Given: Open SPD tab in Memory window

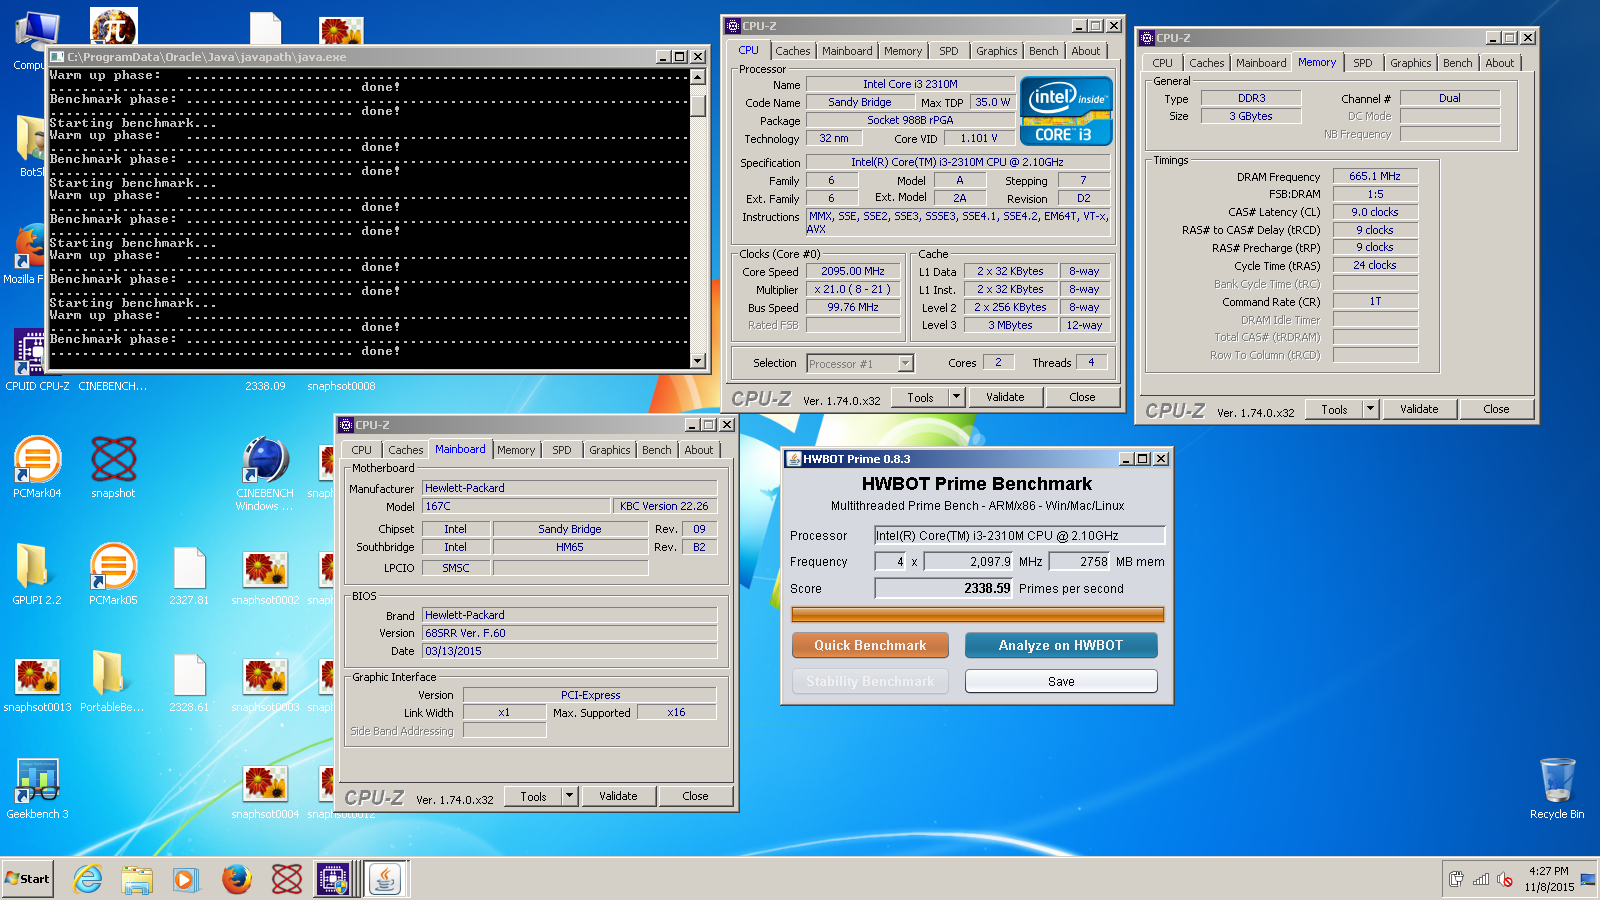Looking at the screenshot, I should click(x=1363, y=63).
